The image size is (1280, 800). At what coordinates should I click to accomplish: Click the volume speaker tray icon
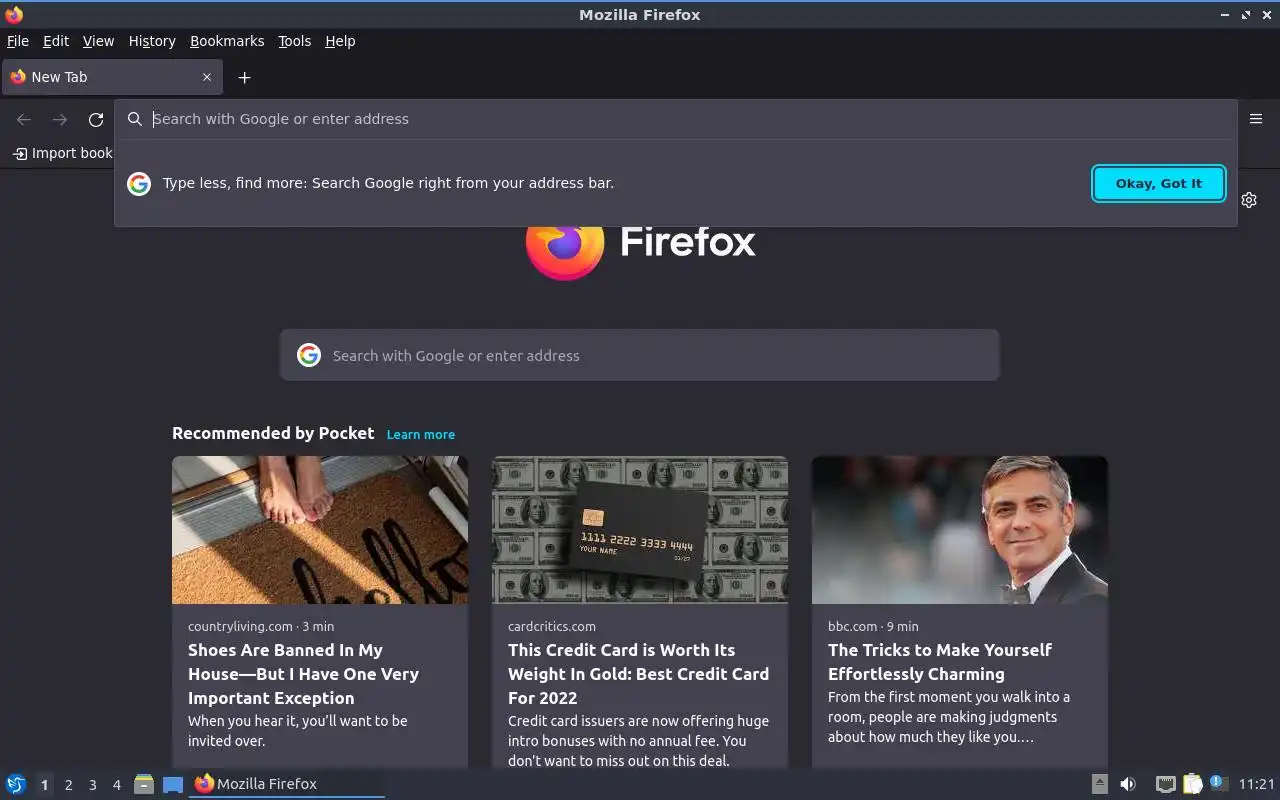point(1128,784)
